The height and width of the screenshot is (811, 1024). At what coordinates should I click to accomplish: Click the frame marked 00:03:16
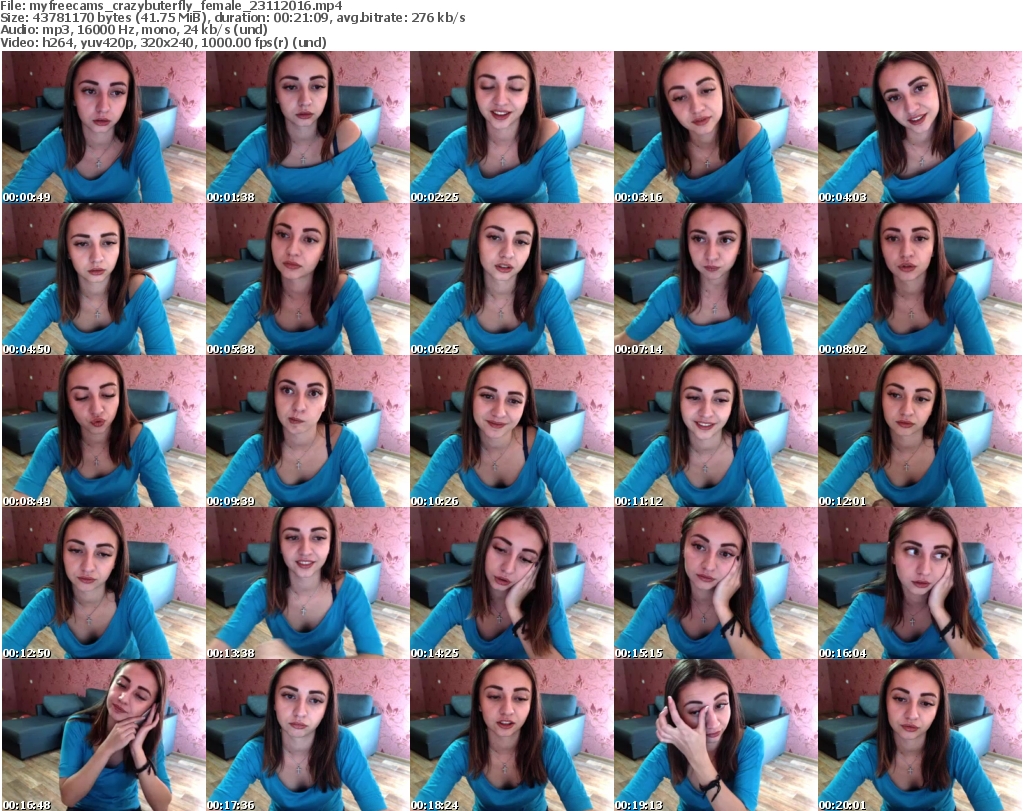pyautogui.click(x=715, y=127)
